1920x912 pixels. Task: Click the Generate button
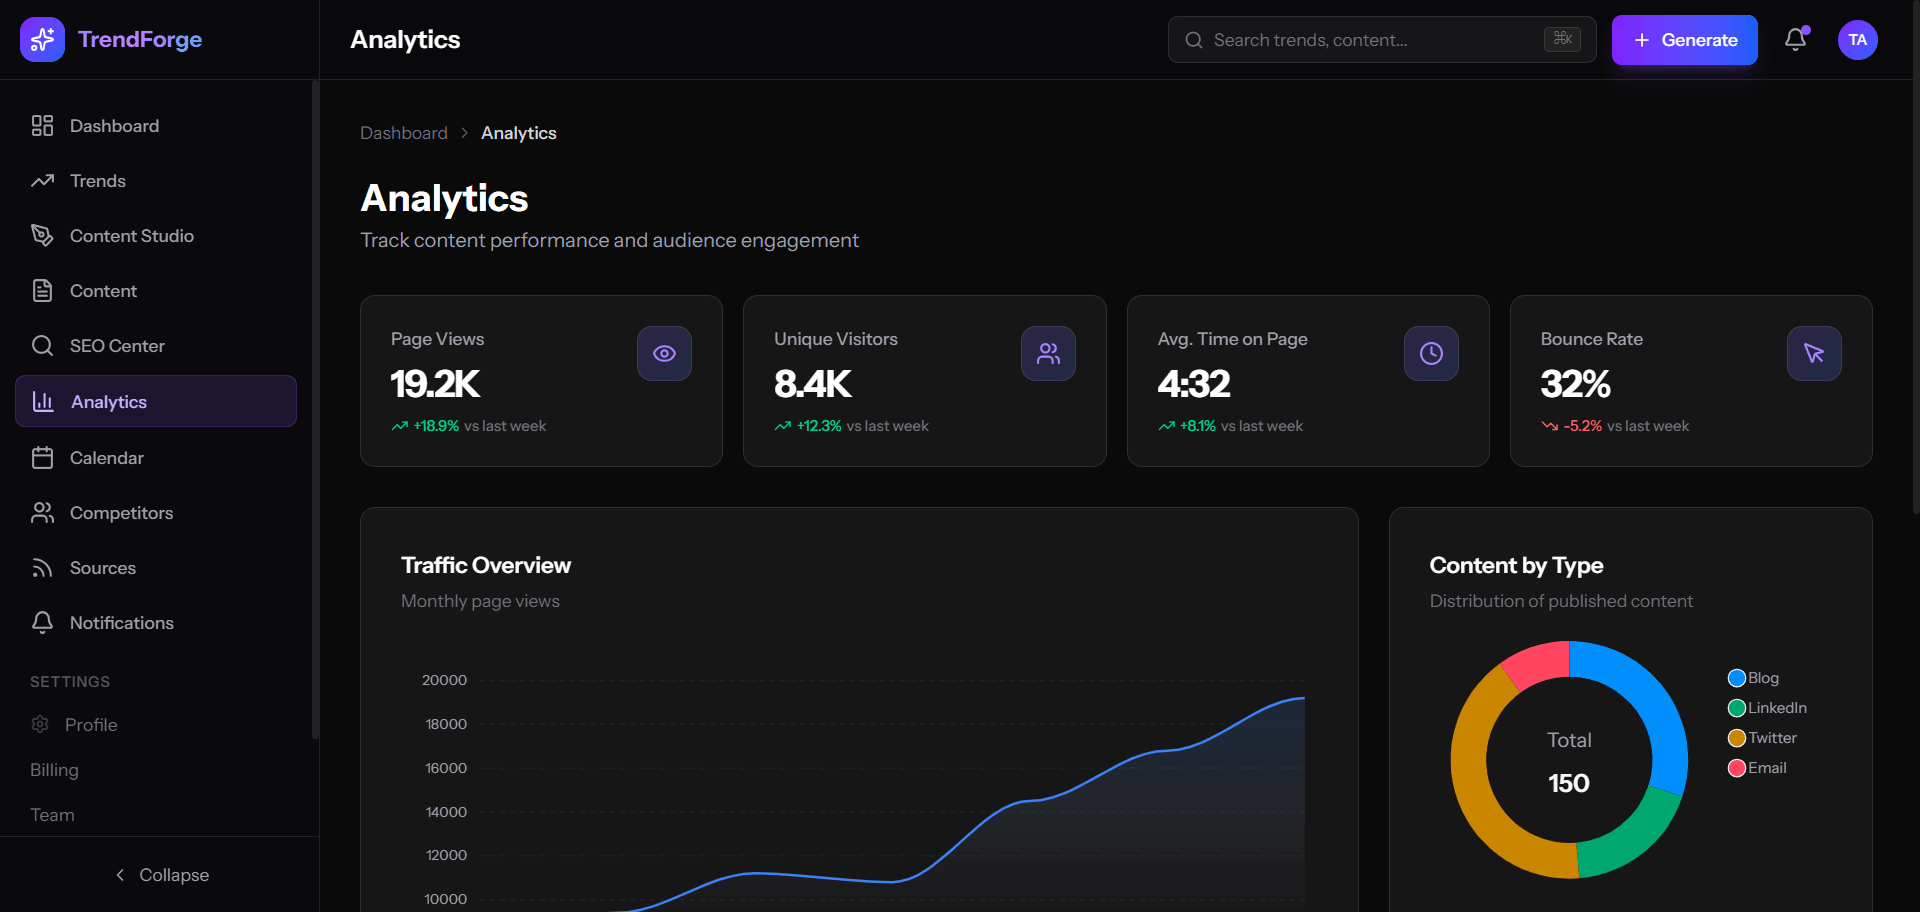point(1685,40)
